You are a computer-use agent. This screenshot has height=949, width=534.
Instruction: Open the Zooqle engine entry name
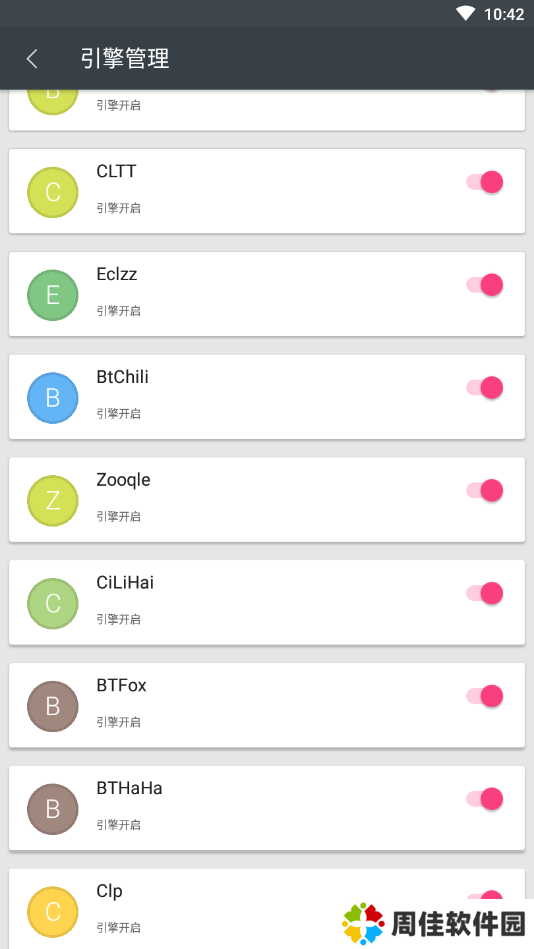(124, 480)
